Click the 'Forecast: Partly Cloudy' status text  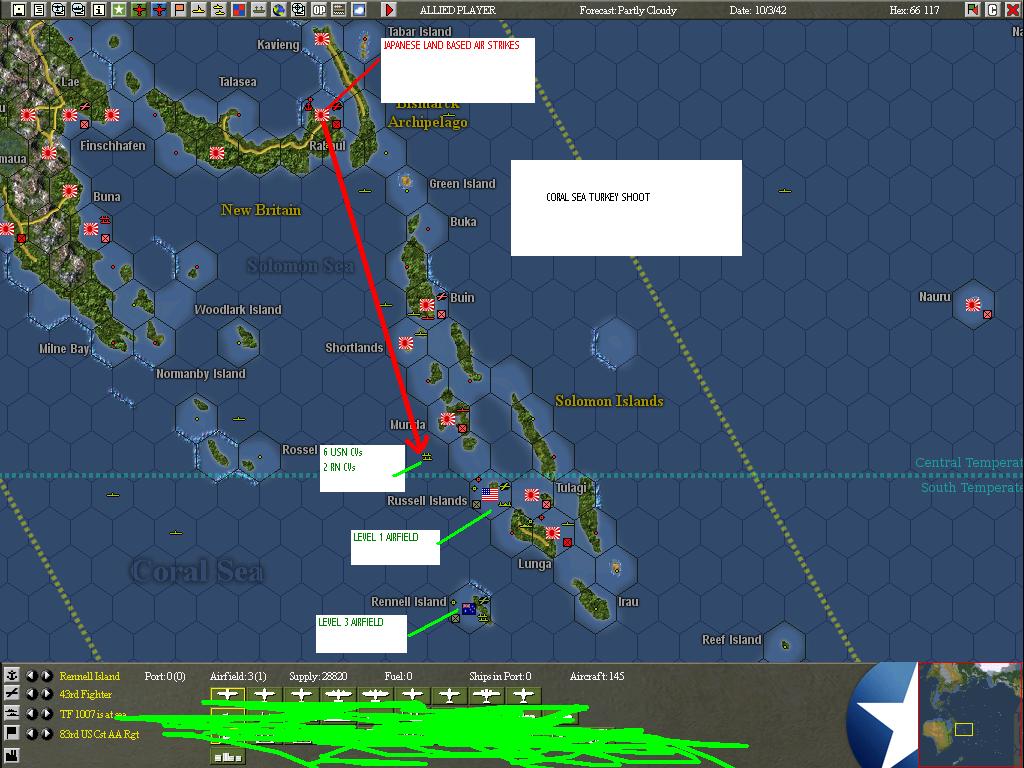click(x=628, y=10)
